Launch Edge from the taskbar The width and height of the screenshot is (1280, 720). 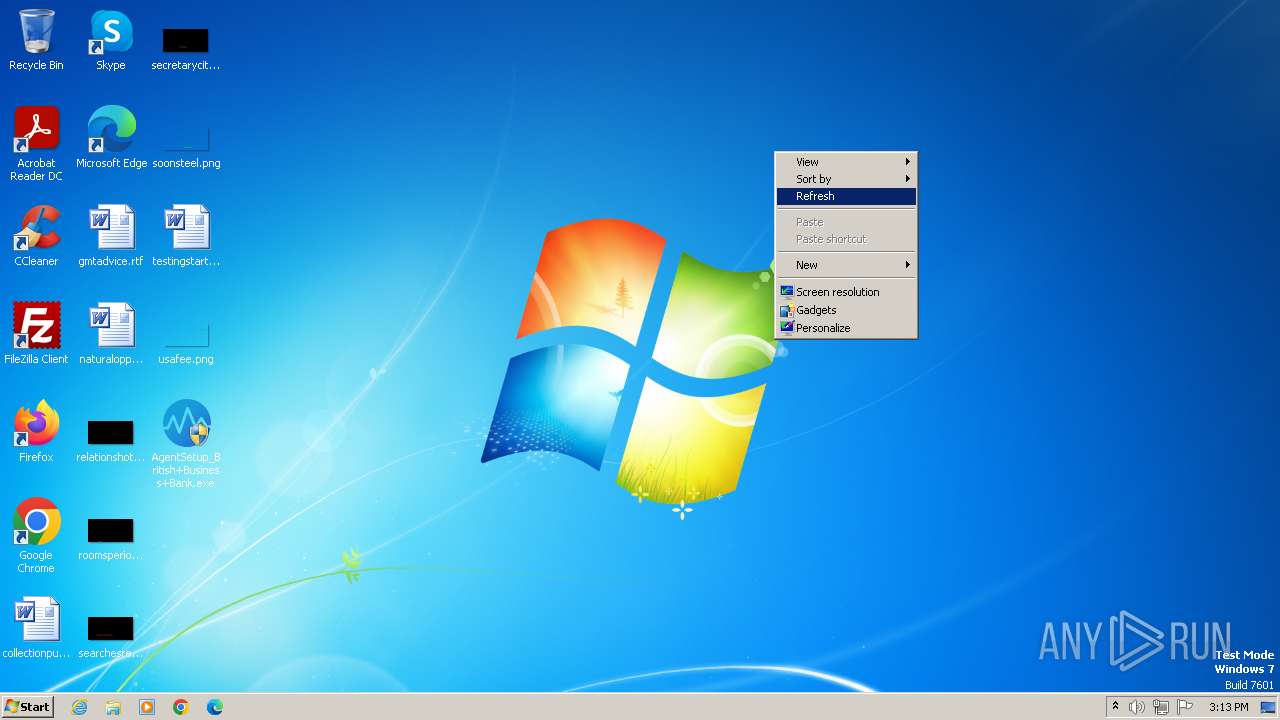215,707
